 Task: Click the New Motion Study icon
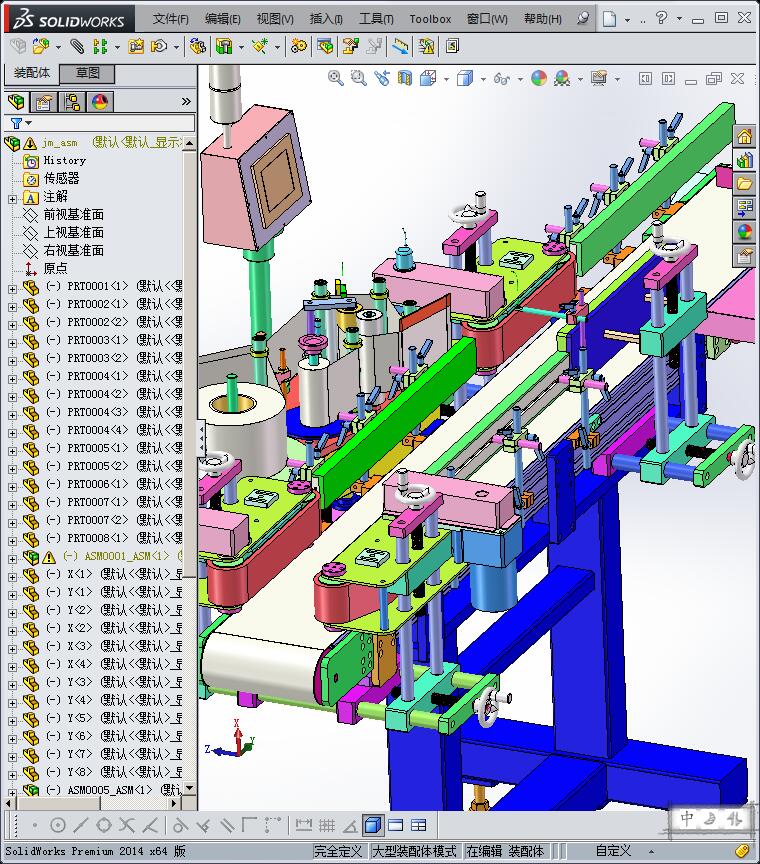coord(299,46)
